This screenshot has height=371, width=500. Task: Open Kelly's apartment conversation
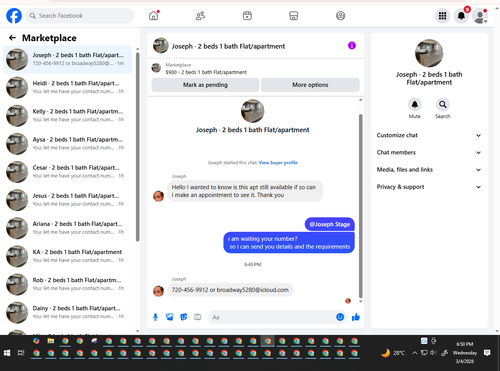coord(68,115)
